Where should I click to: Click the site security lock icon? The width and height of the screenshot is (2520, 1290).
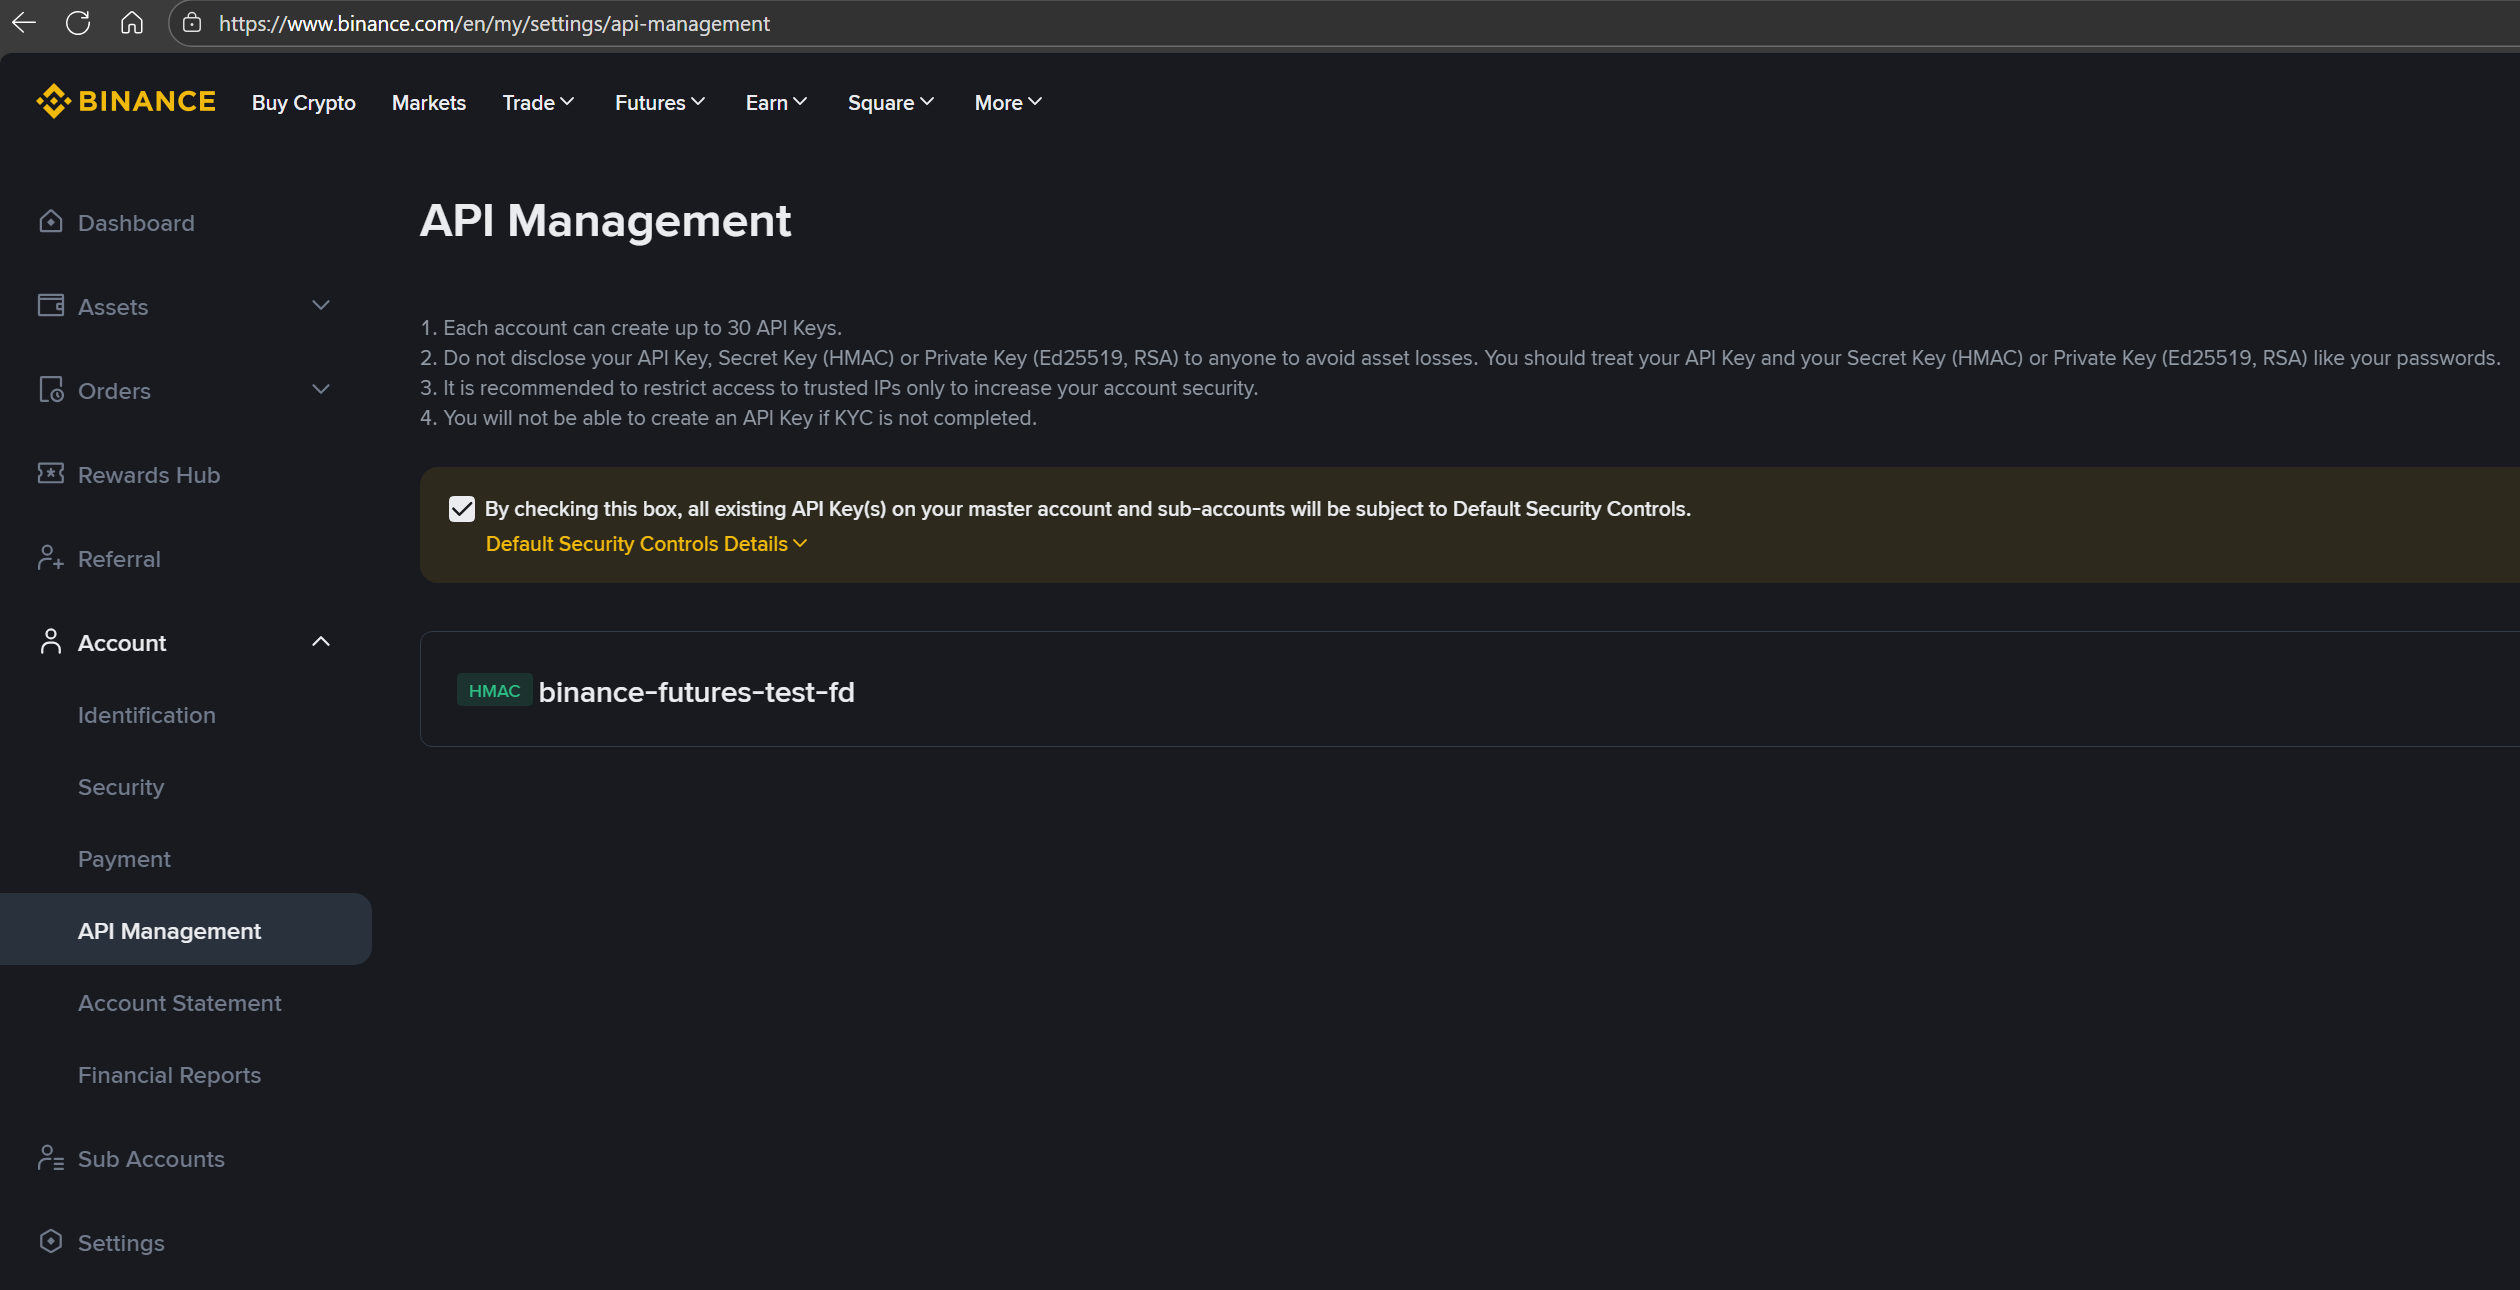(192, 23)
